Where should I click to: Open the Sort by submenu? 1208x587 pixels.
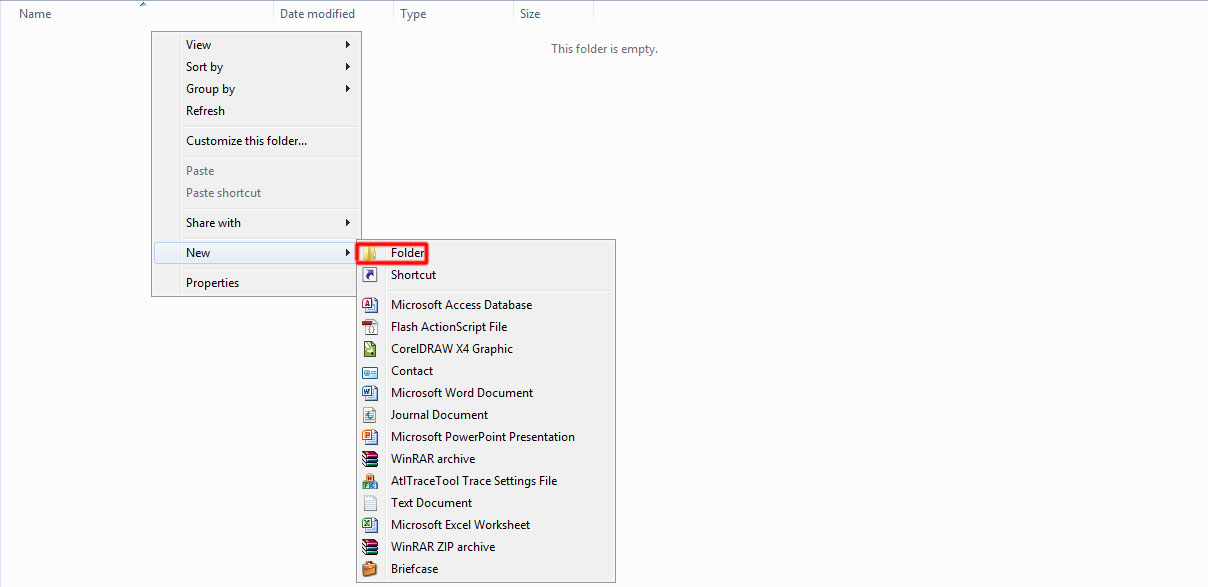point(204,66)
